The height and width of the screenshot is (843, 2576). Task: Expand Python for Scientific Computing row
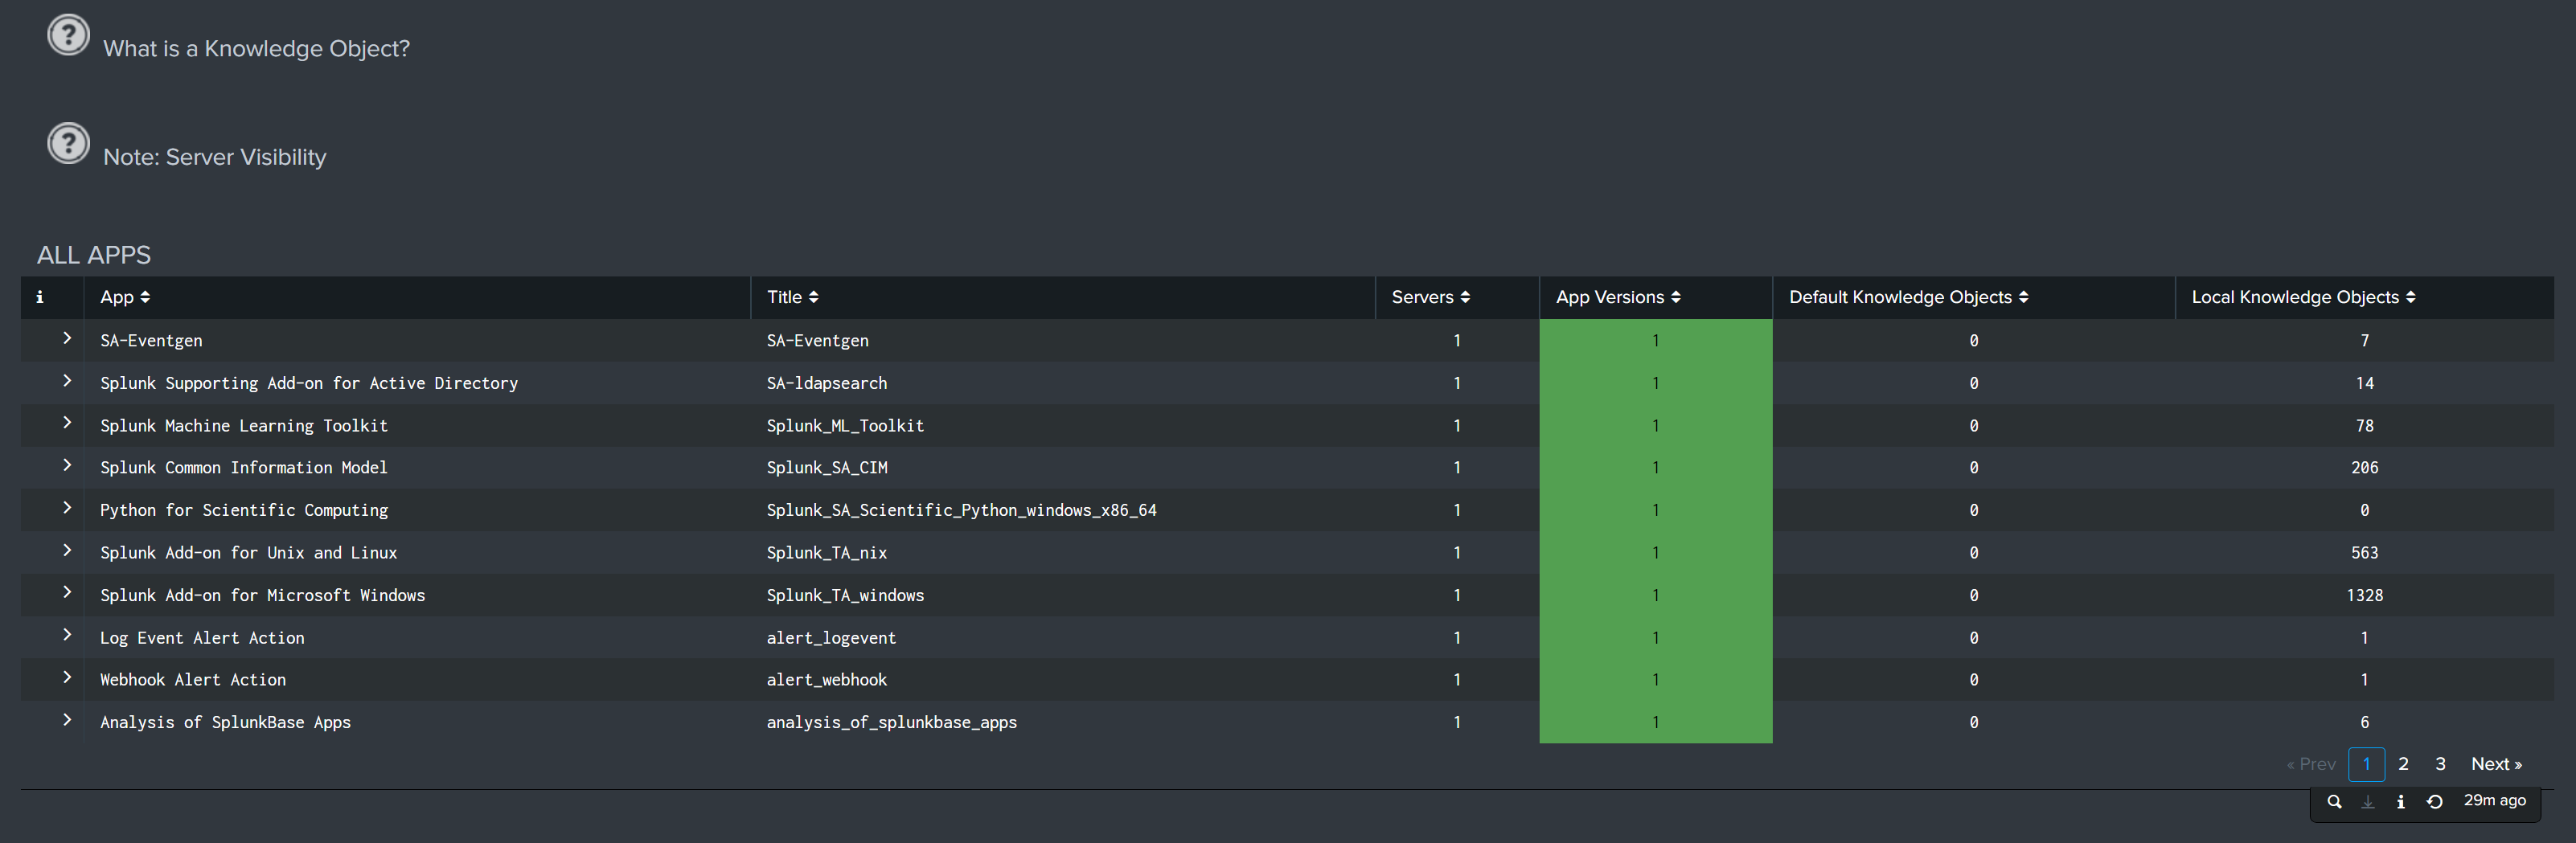[x=67, y=508]
